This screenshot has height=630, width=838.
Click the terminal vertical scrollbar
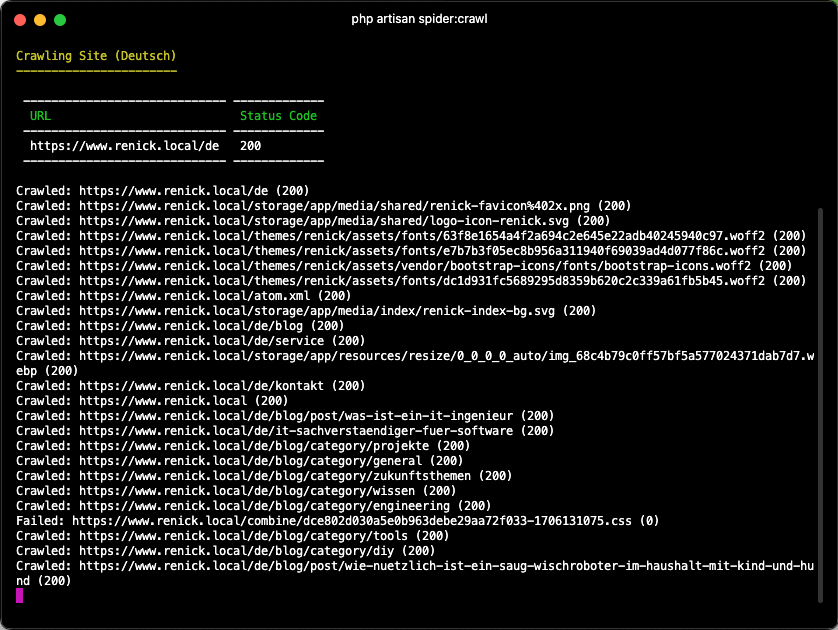tap(820, 405)
